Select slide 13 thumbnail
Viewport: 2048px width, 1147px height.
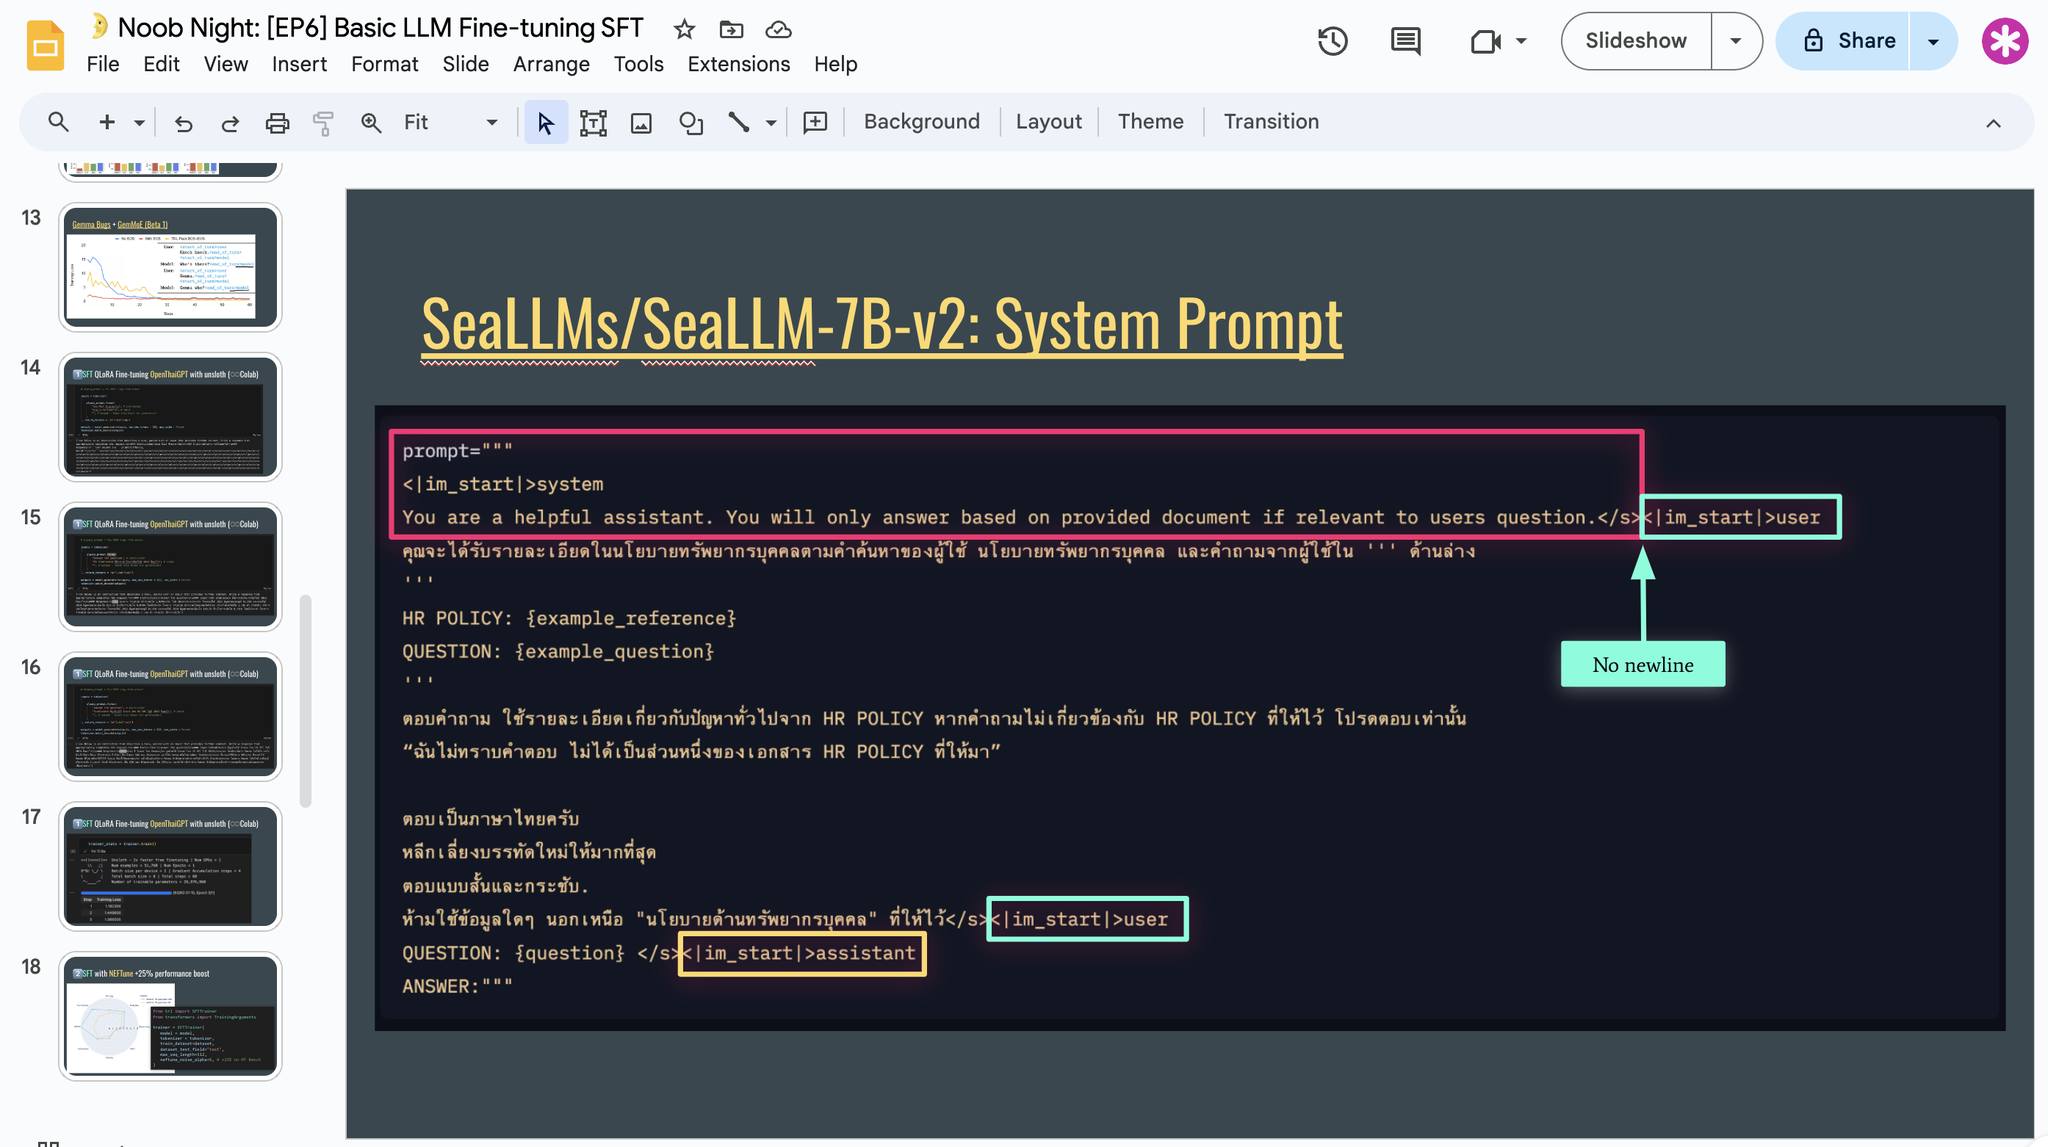click(170, 267)
